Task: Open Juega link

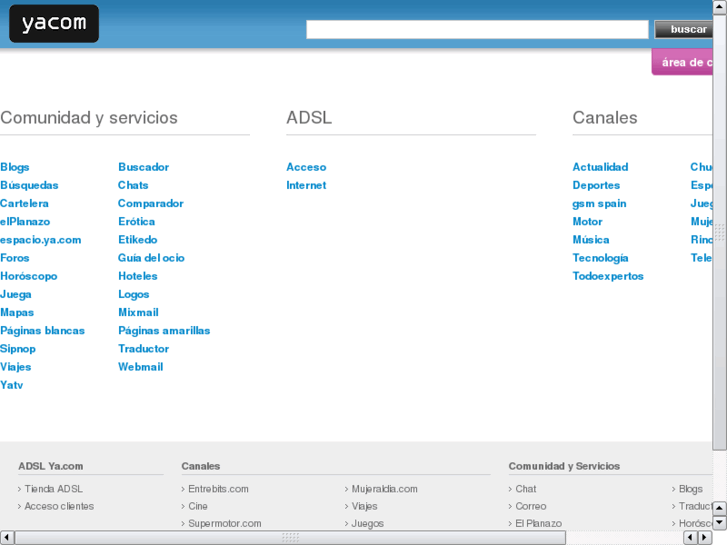Action: pyautogui.click(x=16, y=294)
